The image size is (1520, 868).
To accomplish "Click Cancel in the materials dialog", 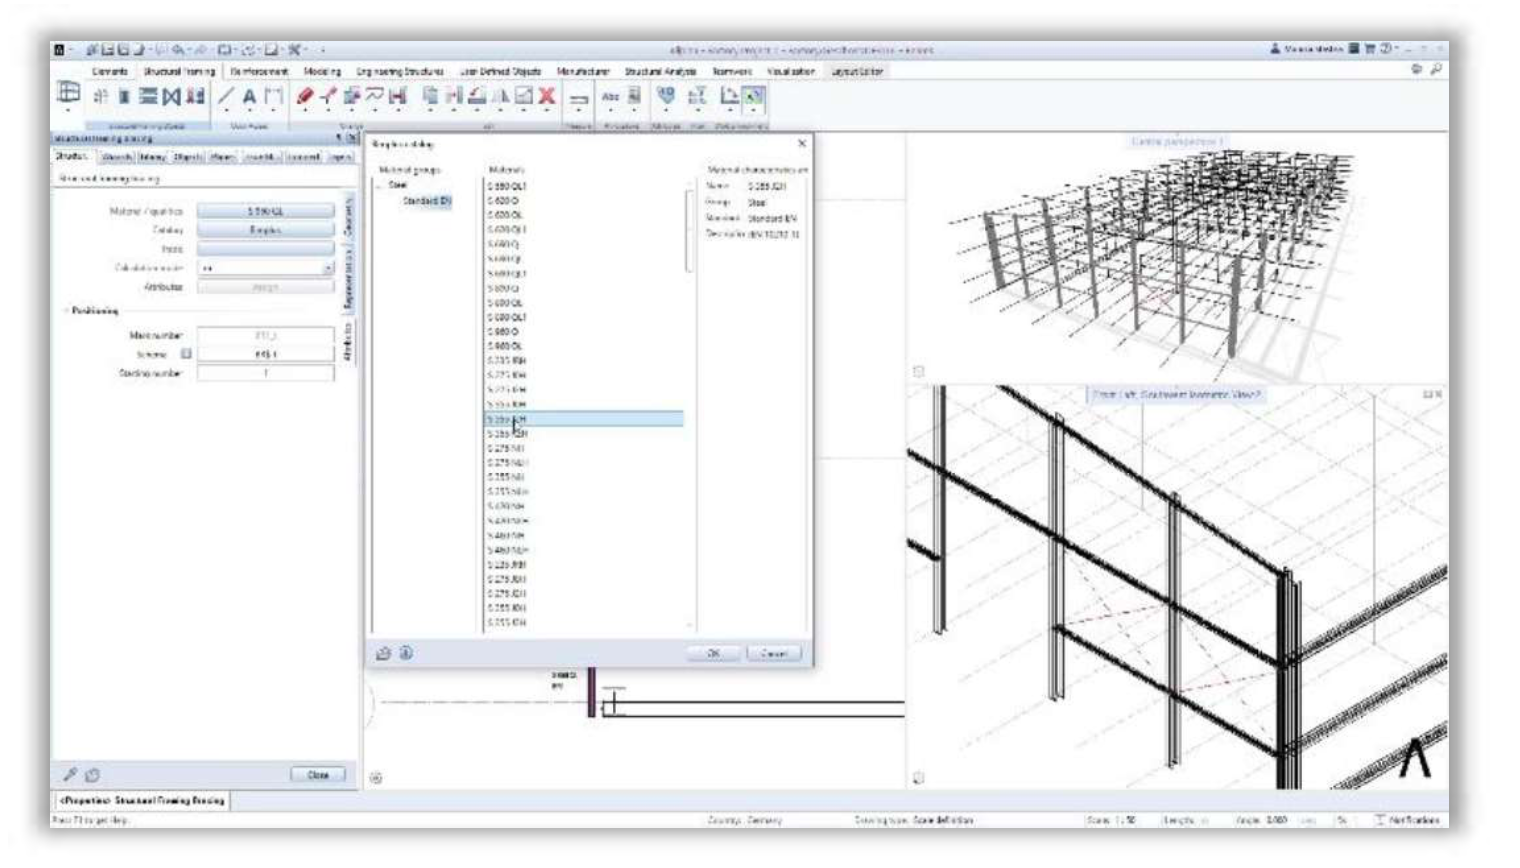I will [x=773, y=653].
